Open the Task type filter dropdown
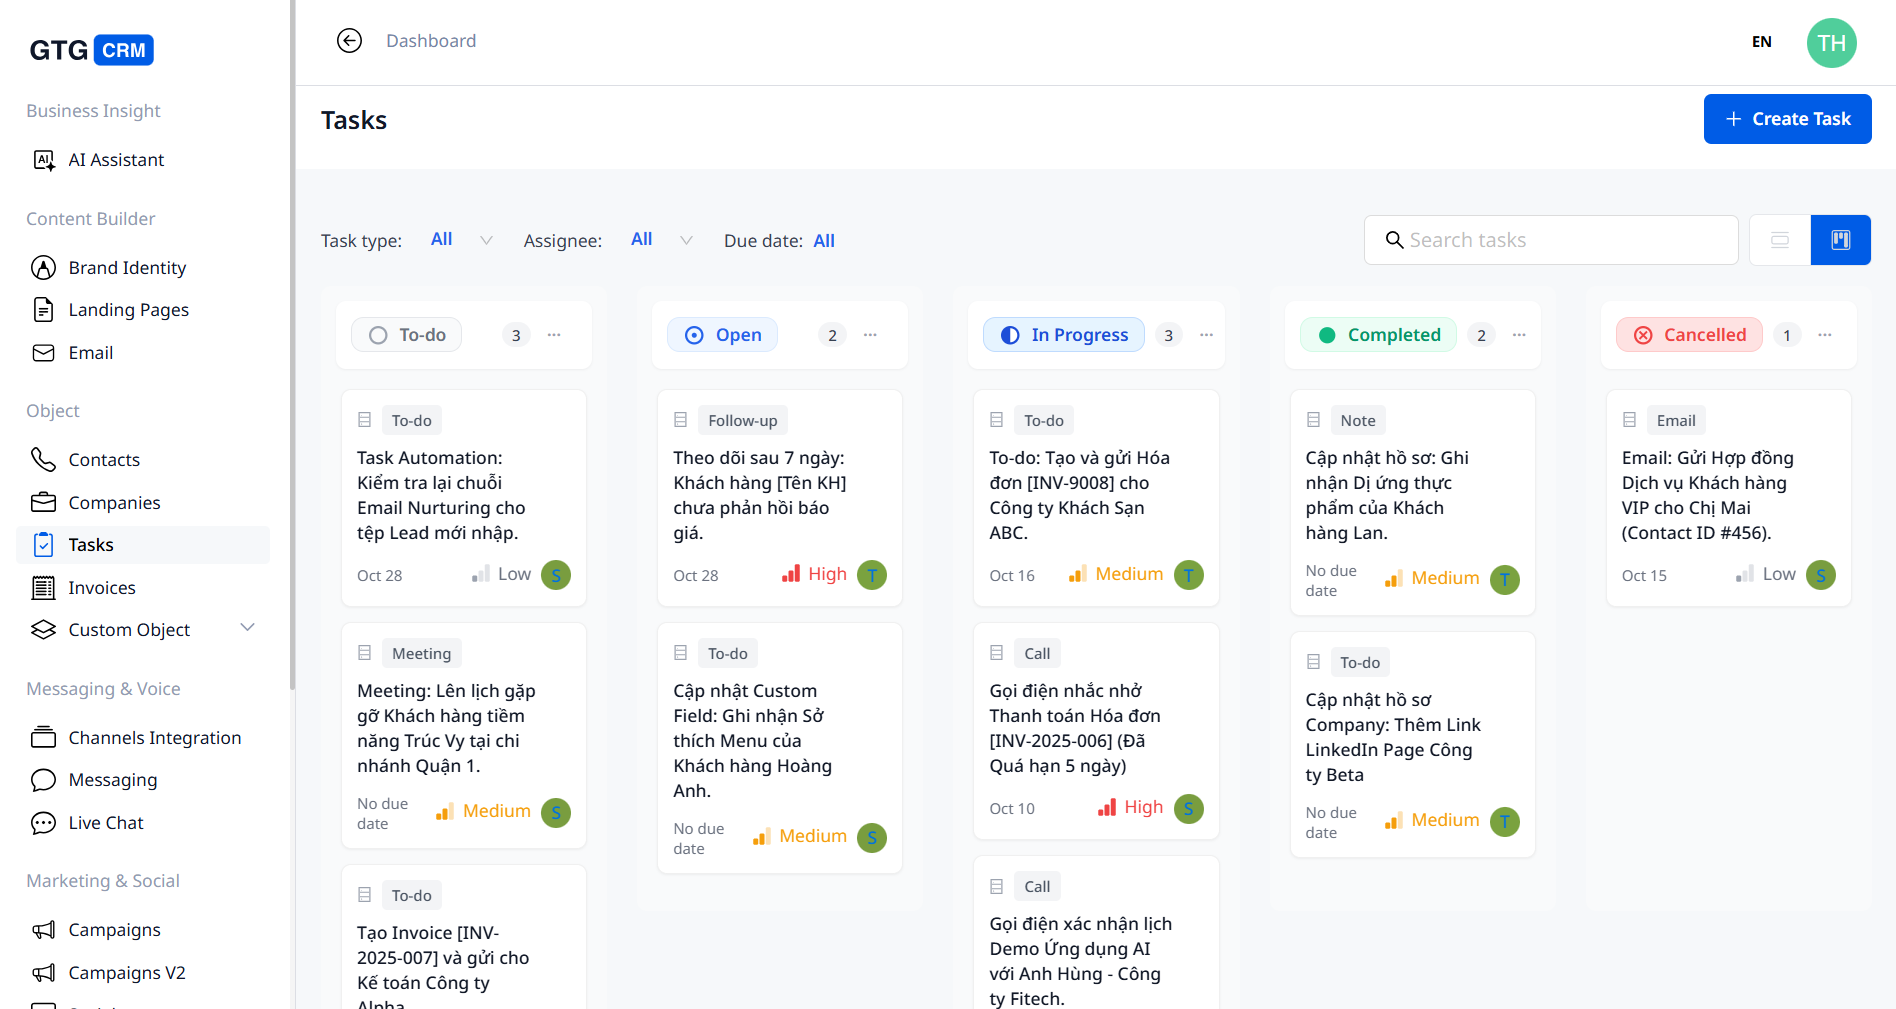Viewport: 1896px width, 1009px height. [461, 240]
